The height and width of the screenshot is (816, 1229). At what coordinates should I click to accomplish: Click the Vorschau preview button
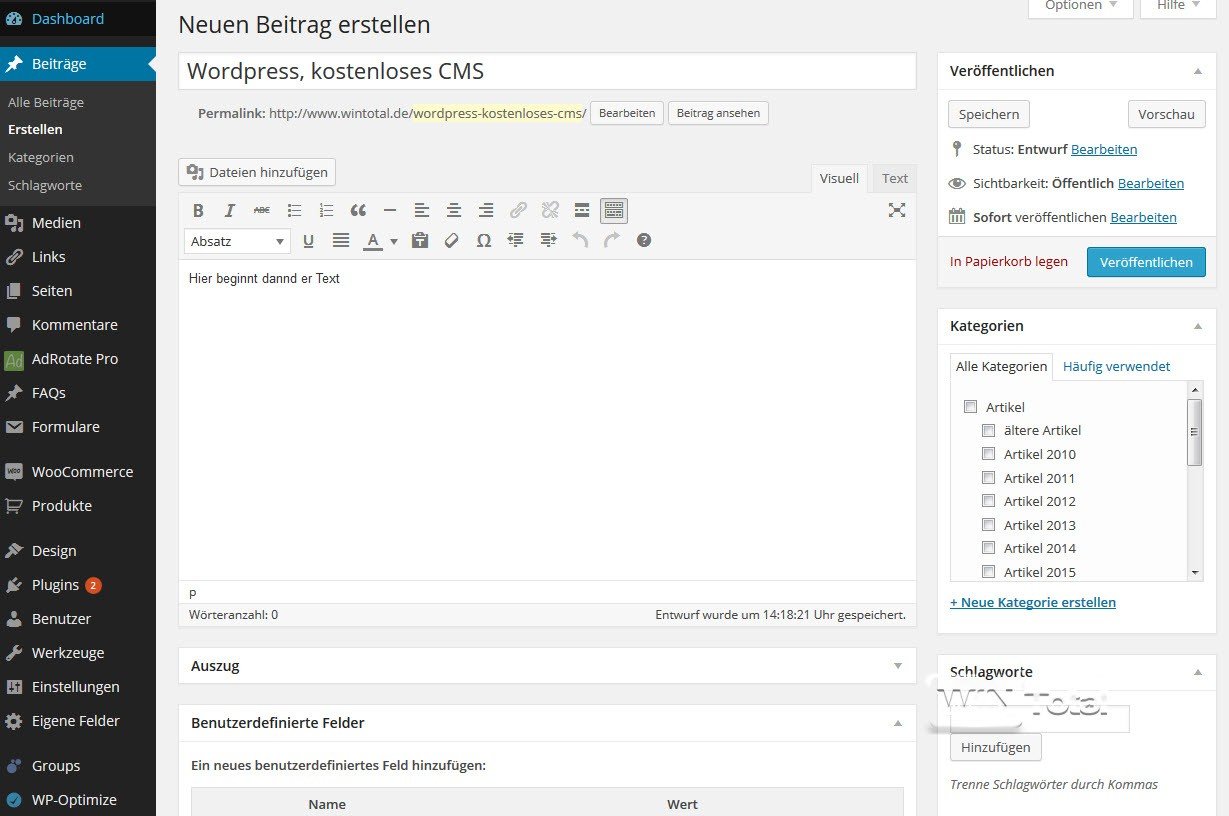tap(1166, 114)
